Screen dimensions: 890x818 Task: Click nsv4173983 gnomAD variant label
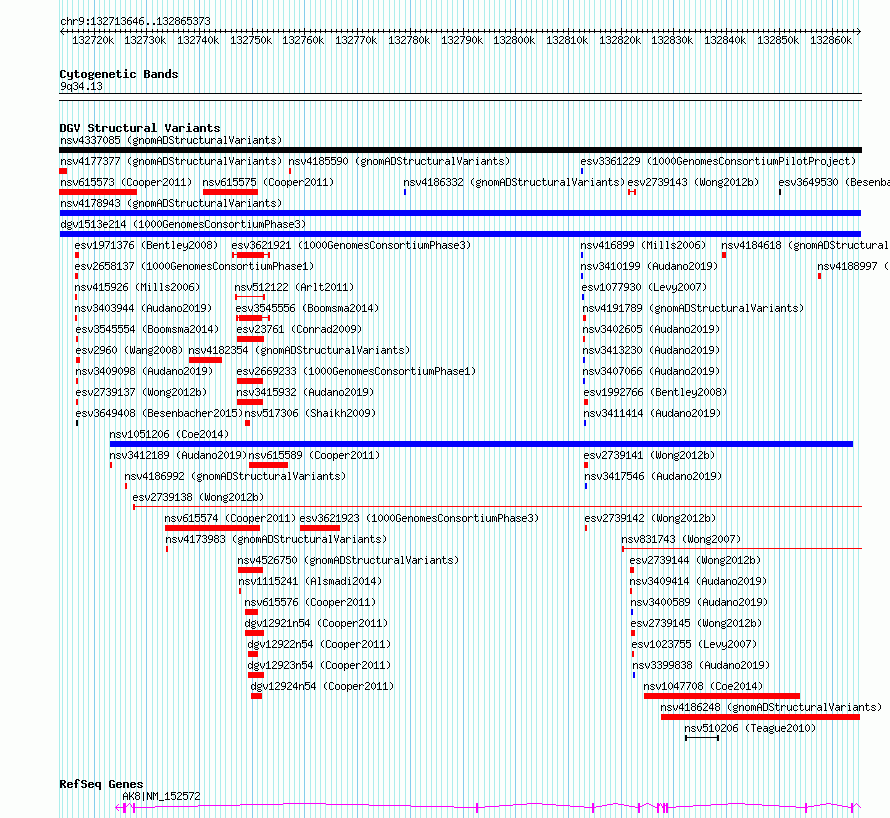pos(276,539)
